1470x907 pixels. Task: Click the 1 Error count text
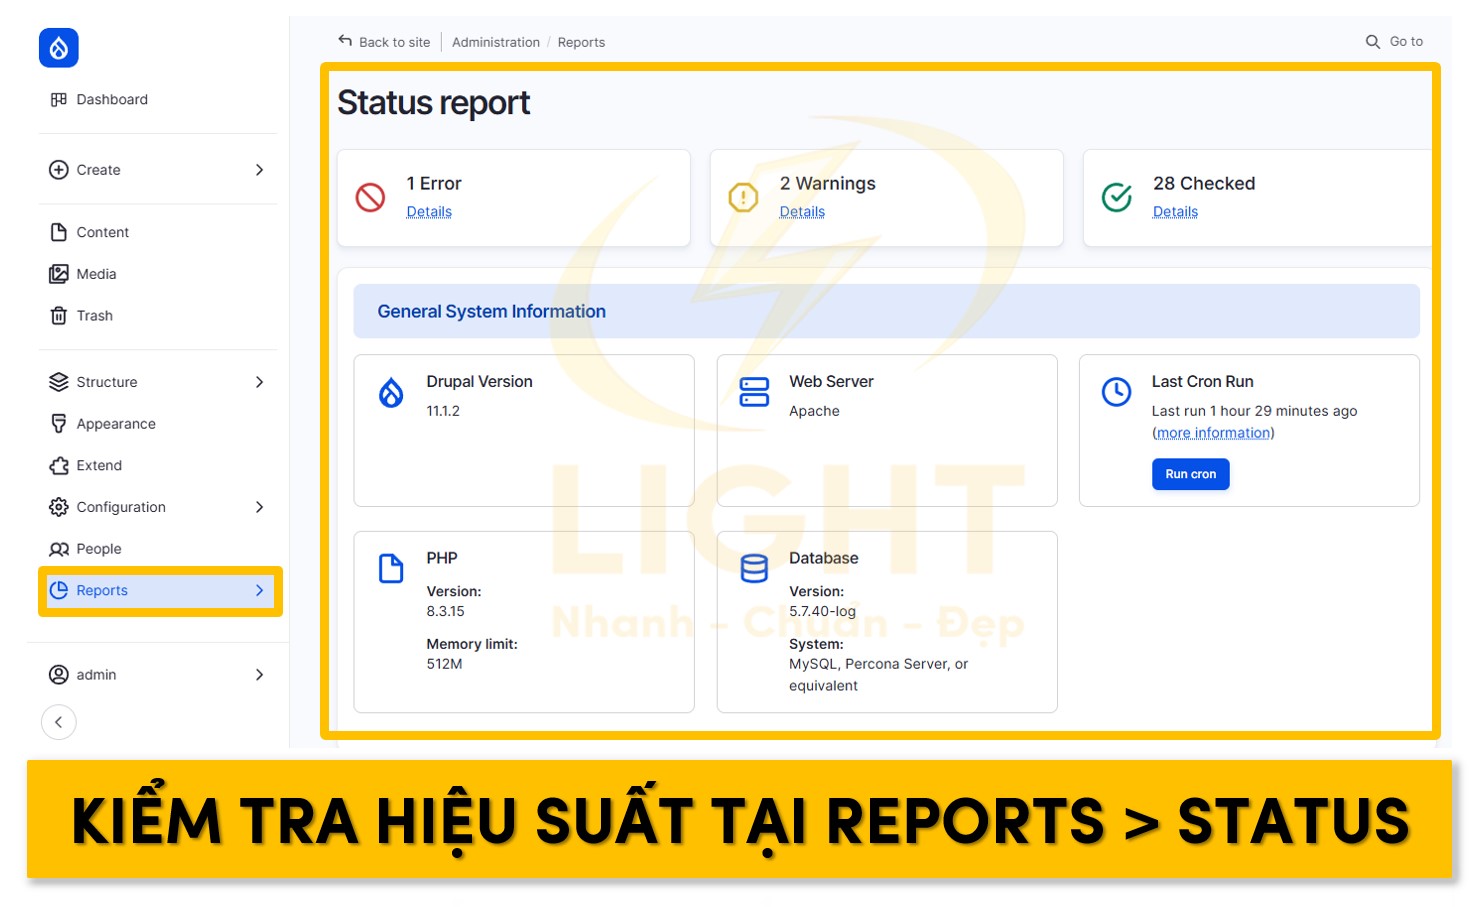point(434,184)
